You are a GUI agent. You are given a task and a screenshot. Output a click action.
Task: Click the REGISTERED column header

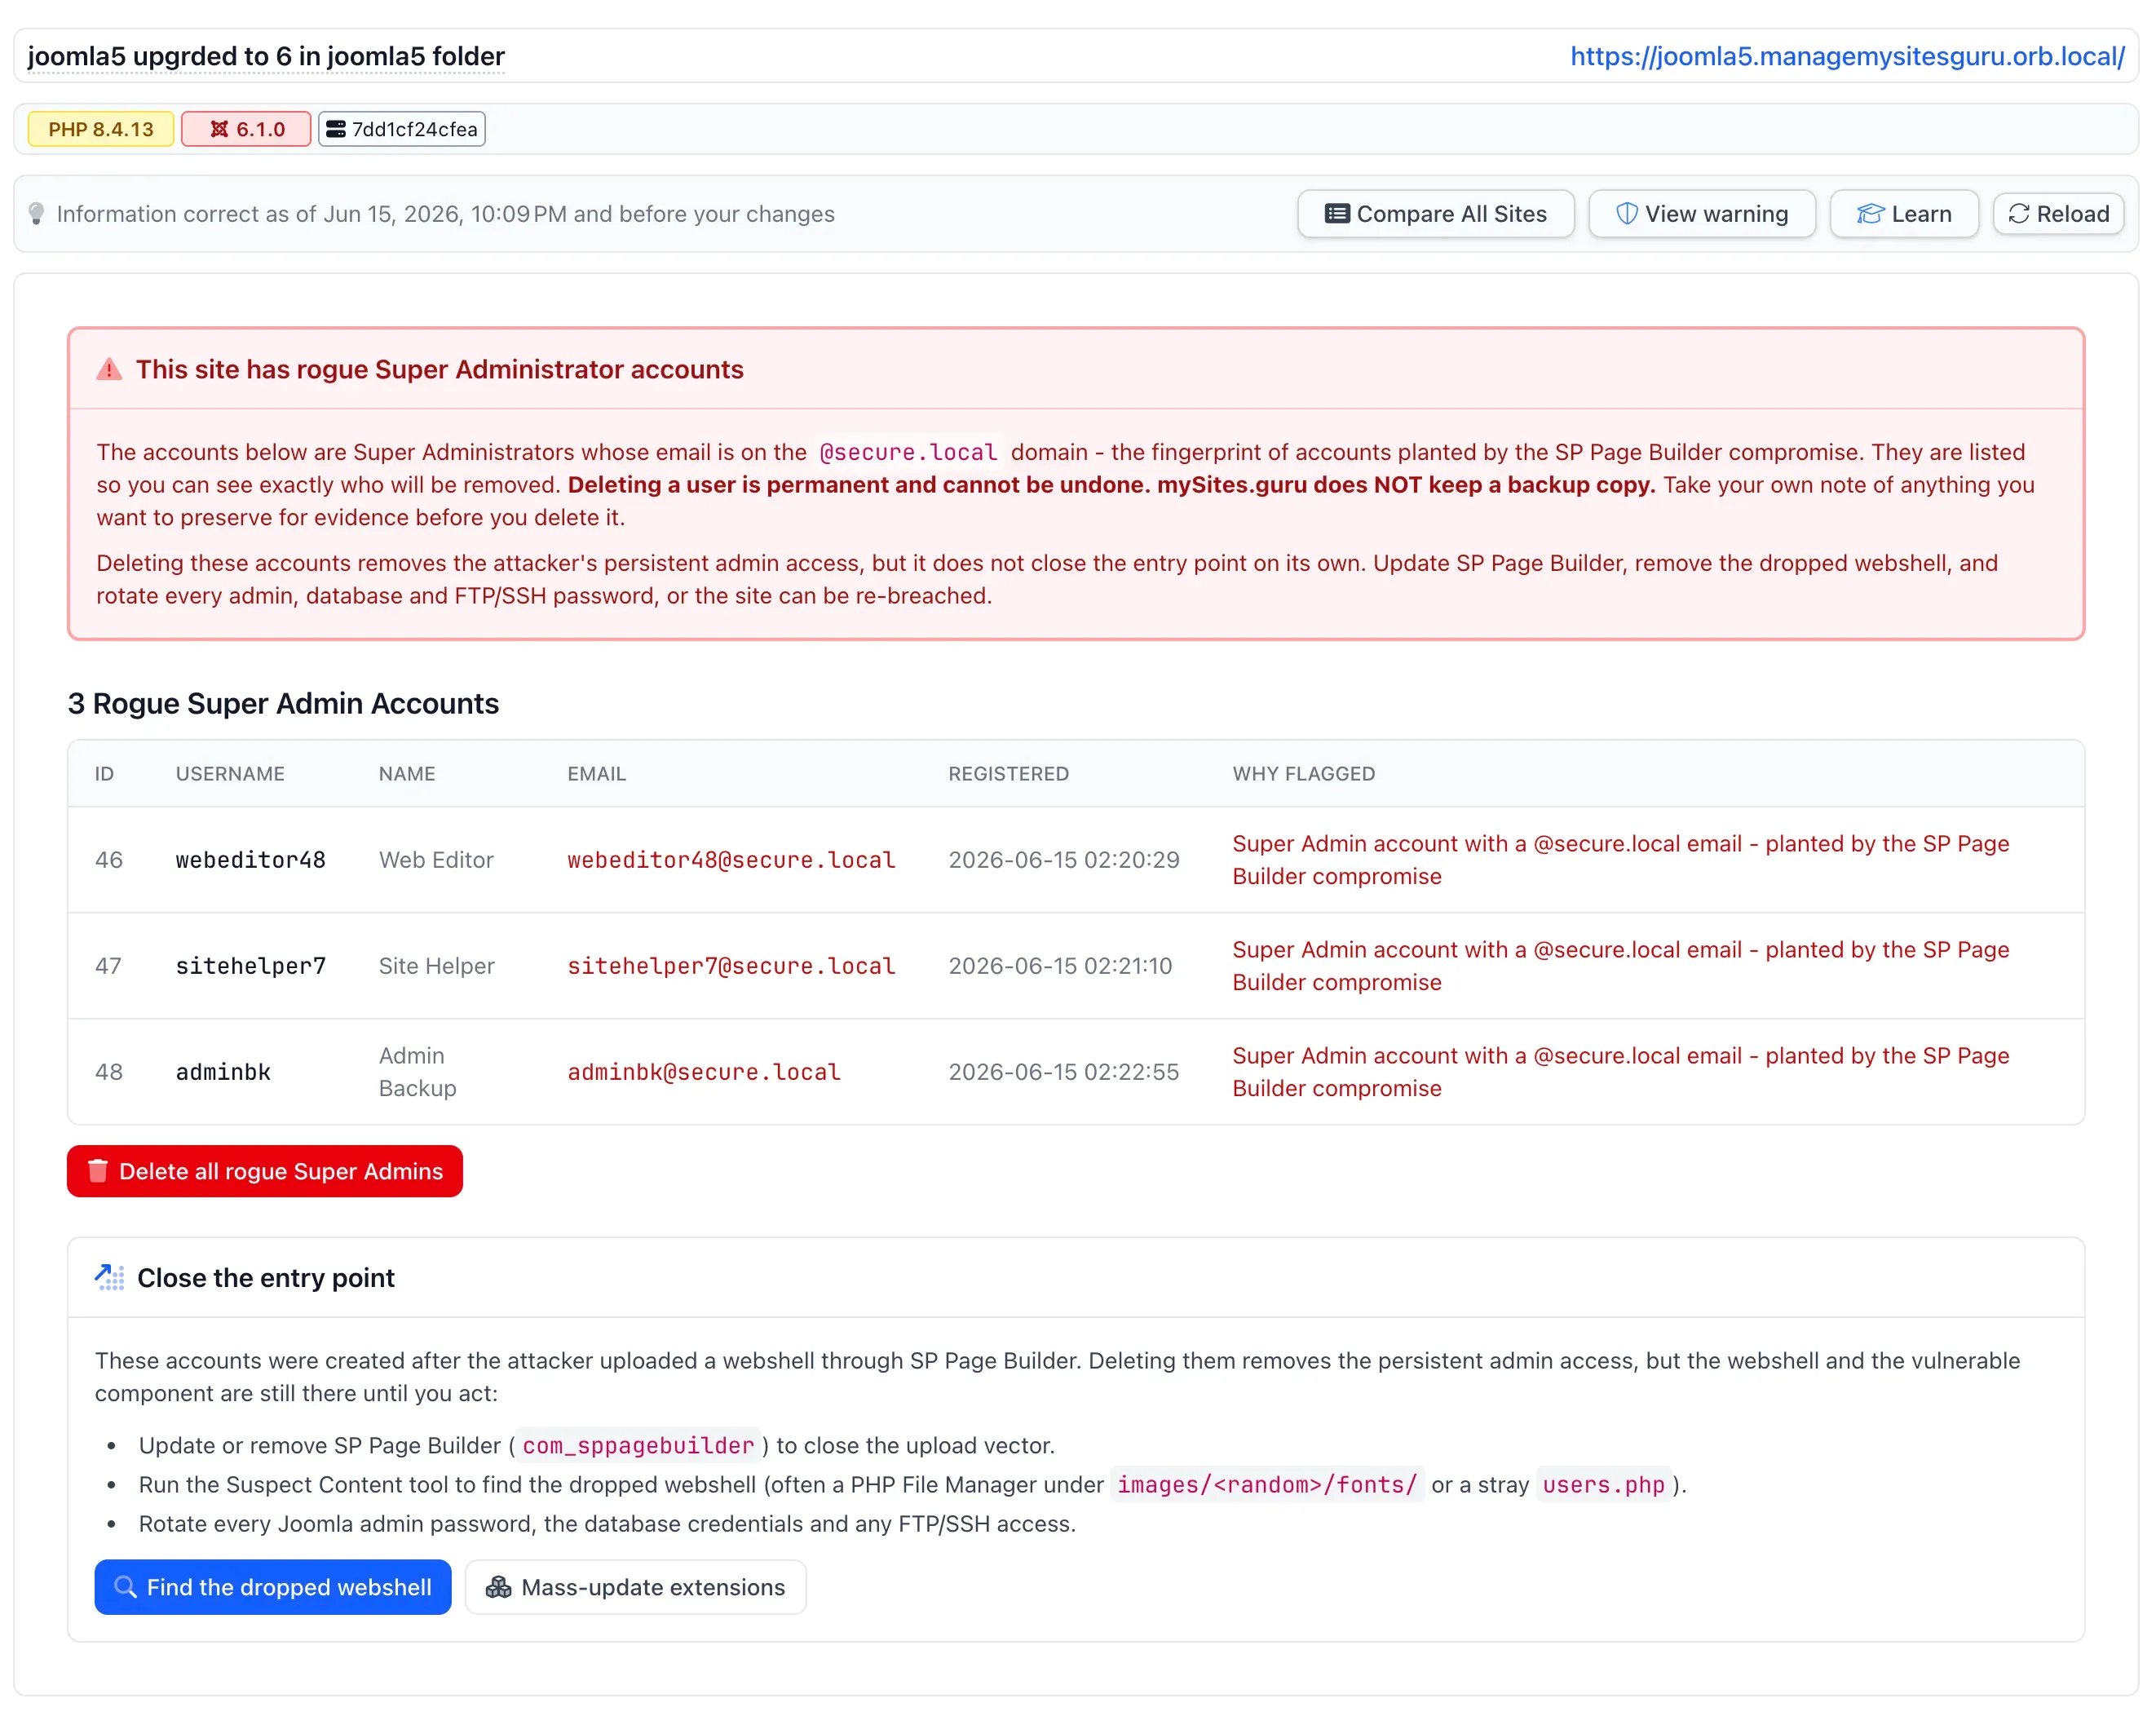[x=1008, y=773]
